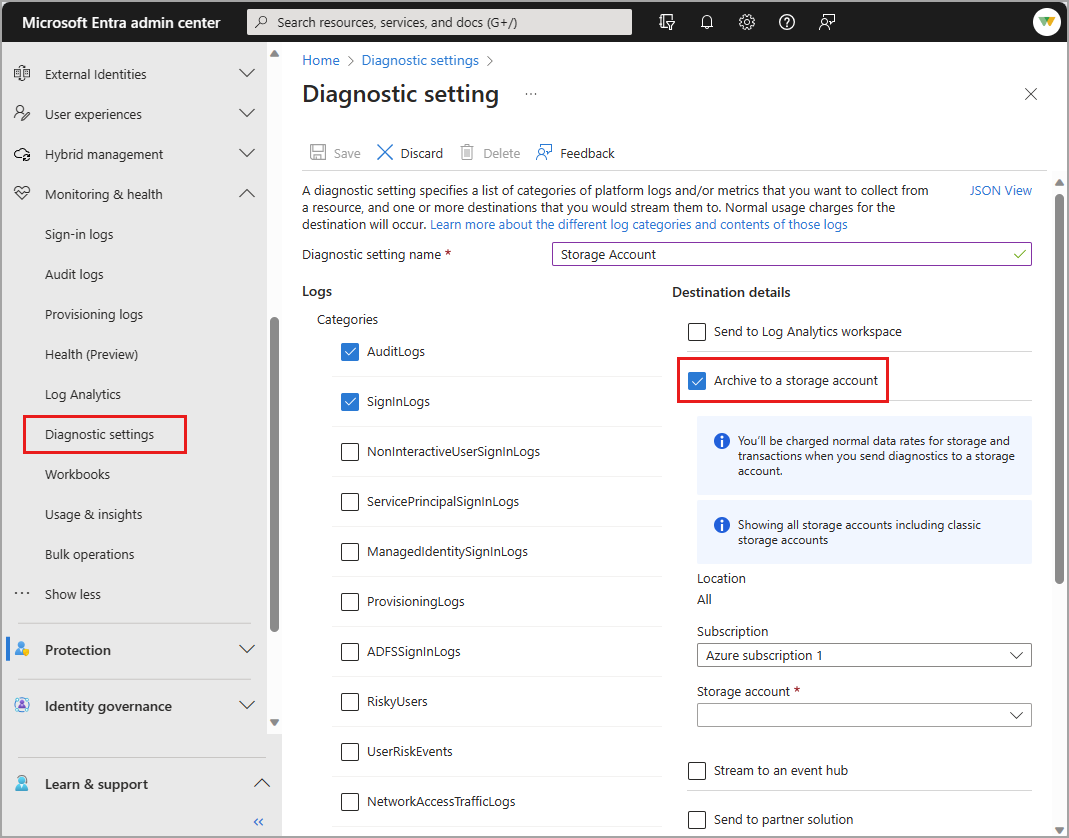Screen dimensions: 1069x838
Task: Open the Storage account dropdown
Action: [864, 715]
